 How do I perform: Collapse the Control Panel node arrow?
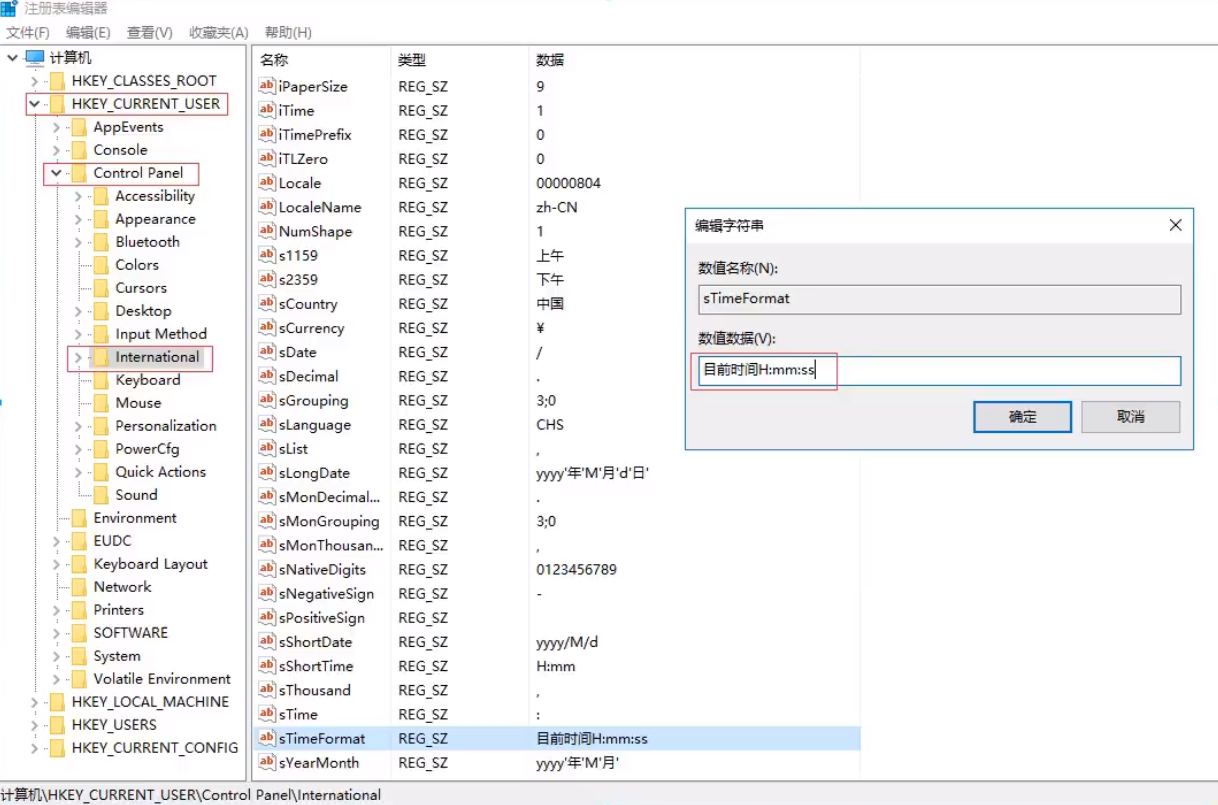pos(57,173)
